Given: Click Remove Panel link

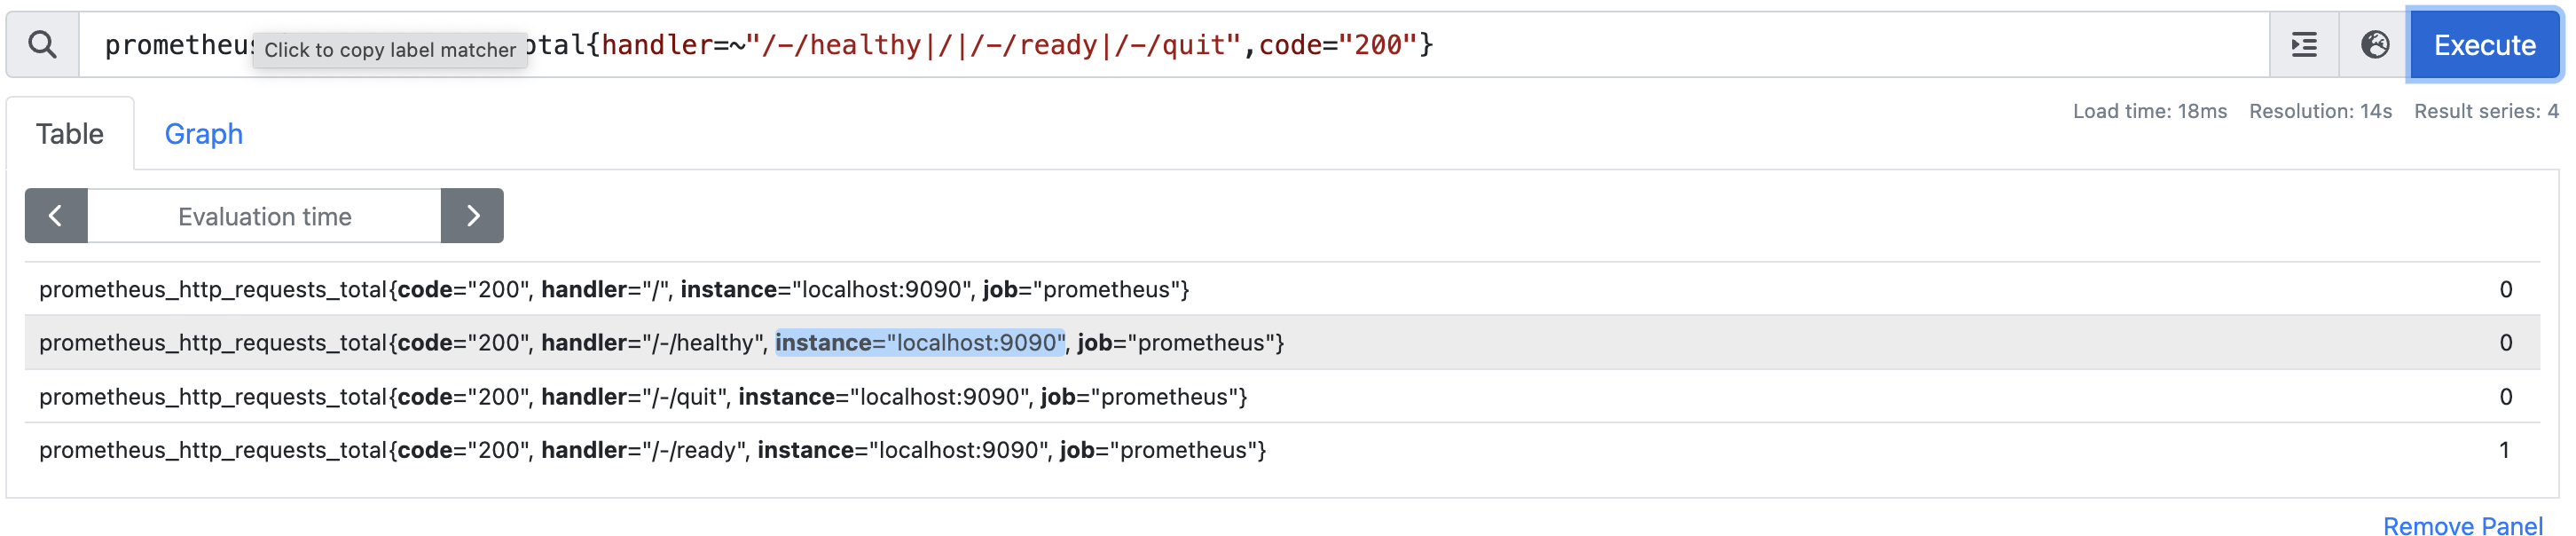Looking at the screenshot, I should (2462, 526).
